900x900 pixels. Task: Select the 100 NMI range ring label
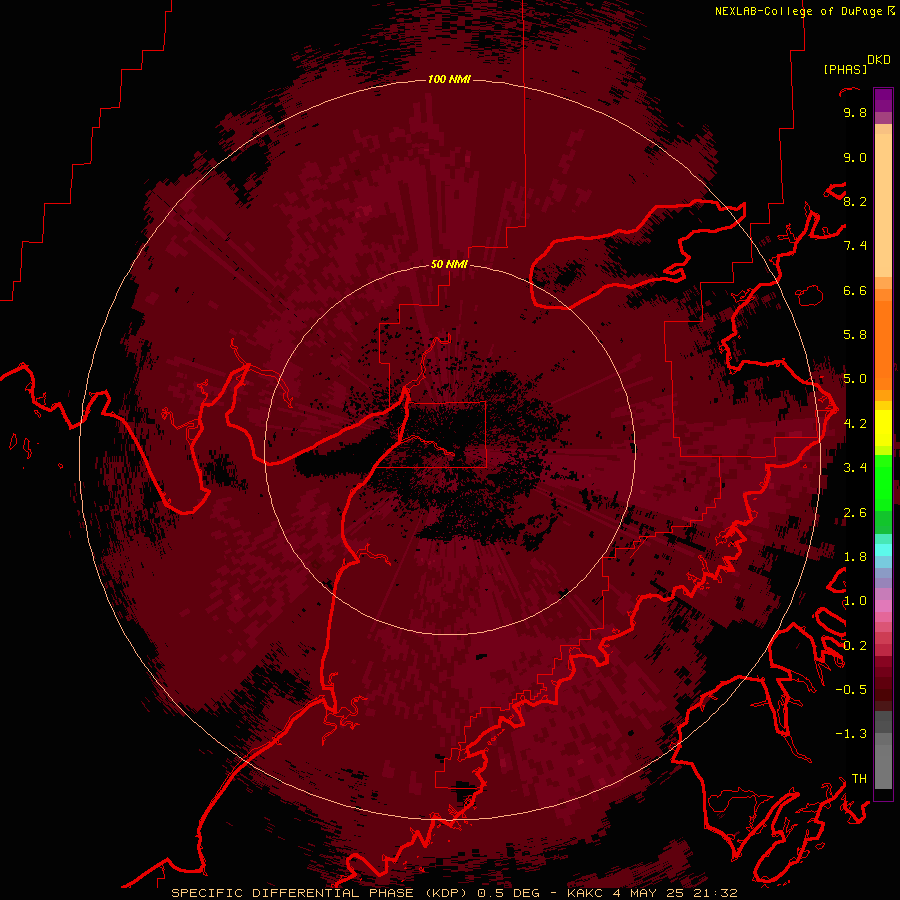tap(449, 79)
